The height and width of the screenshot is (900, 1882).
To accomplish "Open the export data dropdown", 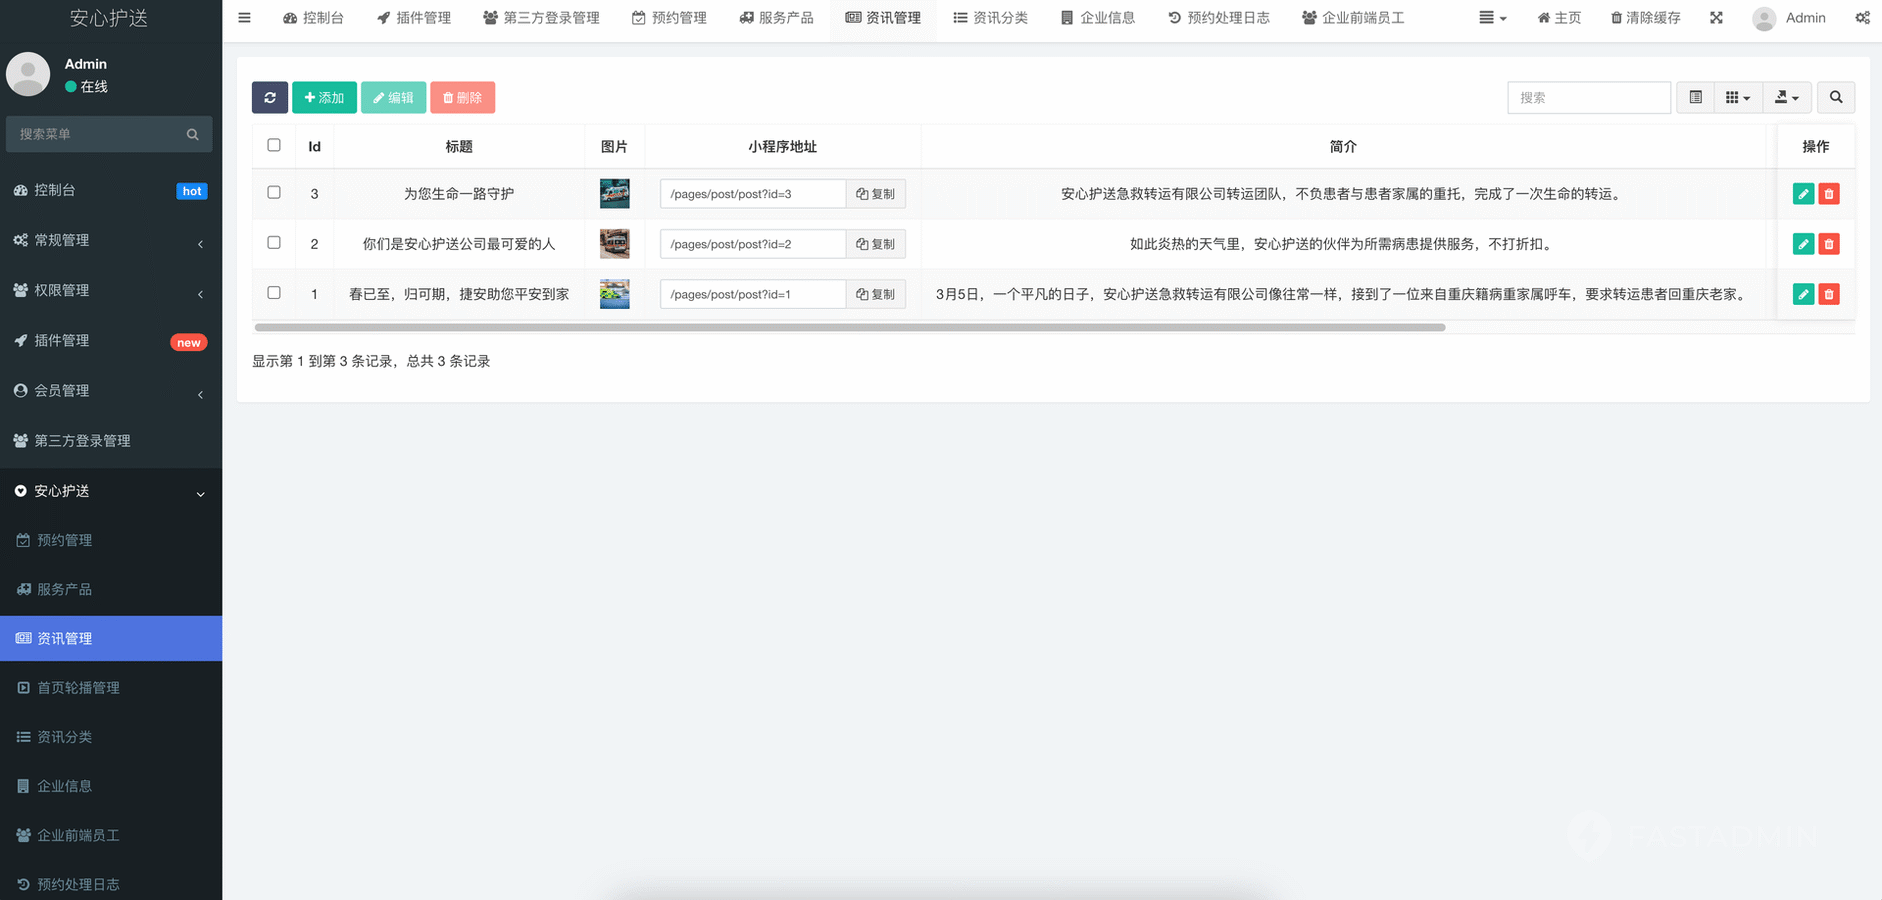I will point(1787,97).
